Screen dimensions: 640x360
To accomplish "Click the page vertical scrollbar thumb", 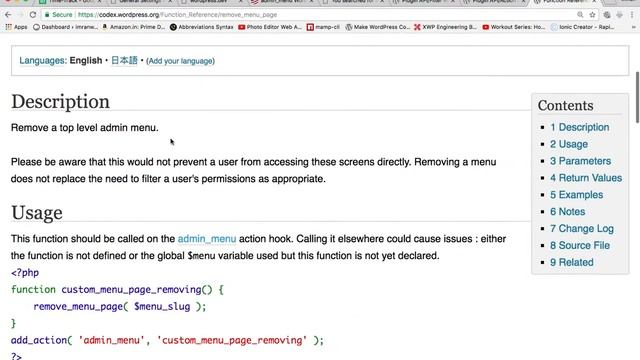I will 638,97.
